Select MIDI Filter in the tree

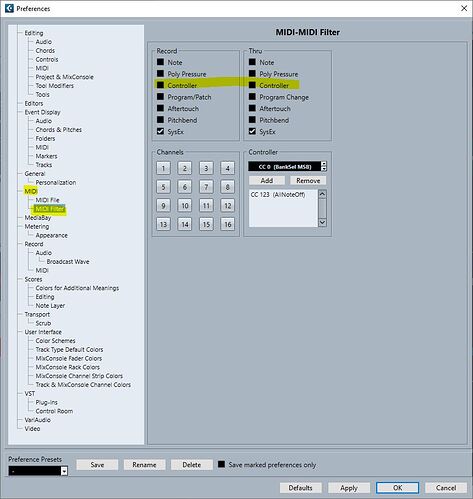pyautogui.click(x=50, y=209)
